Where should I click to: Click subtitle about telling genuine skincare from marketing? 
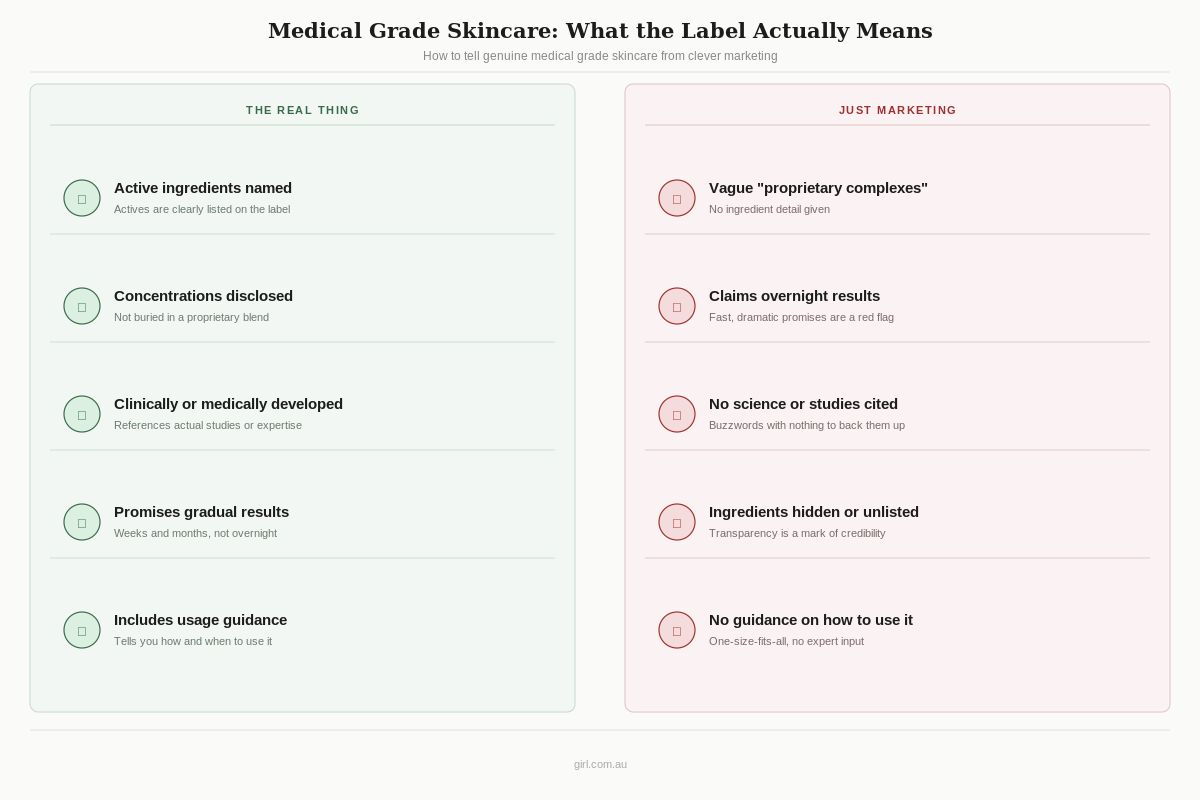coord(600,56)
